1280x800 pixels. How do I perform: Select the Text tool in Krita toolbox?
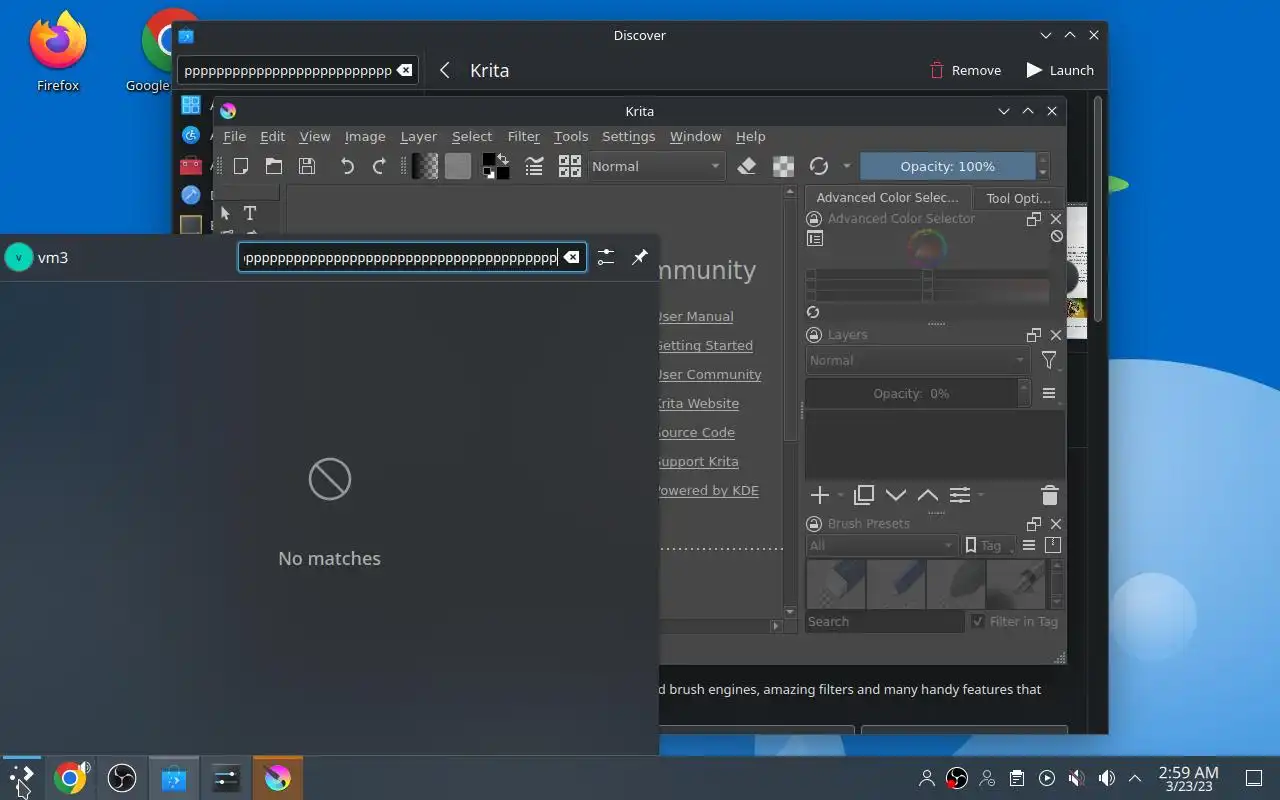coord(250,213)
